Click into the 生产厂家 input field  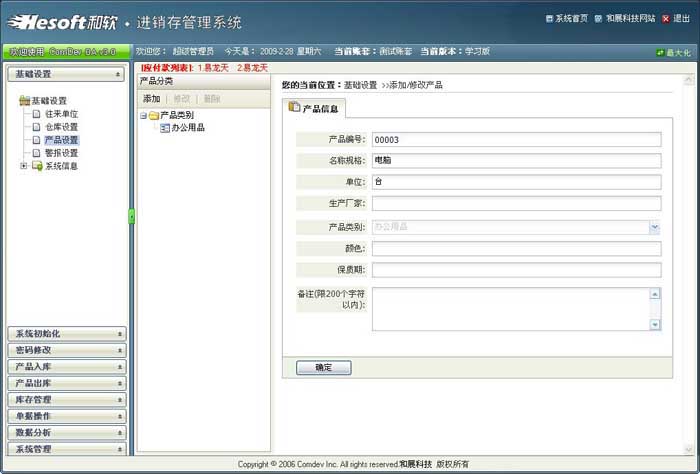(x=516, y=204)
